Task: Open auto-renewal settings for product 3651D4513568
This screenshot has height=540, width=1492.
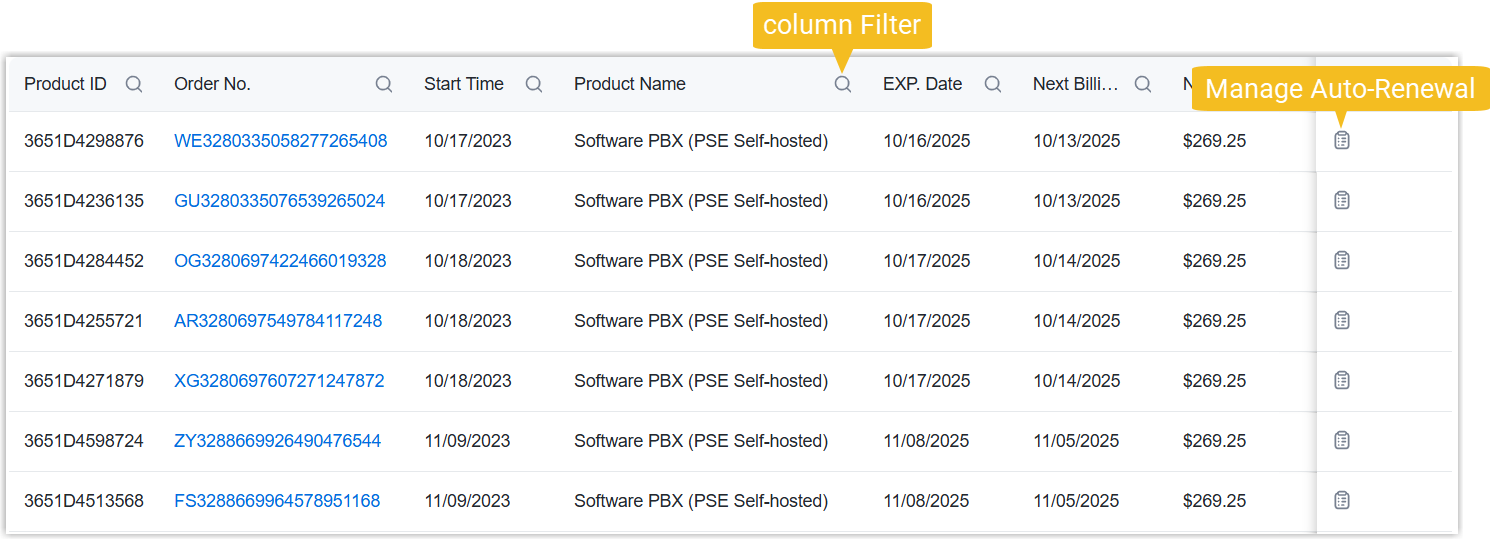Action: [1342, 501]
